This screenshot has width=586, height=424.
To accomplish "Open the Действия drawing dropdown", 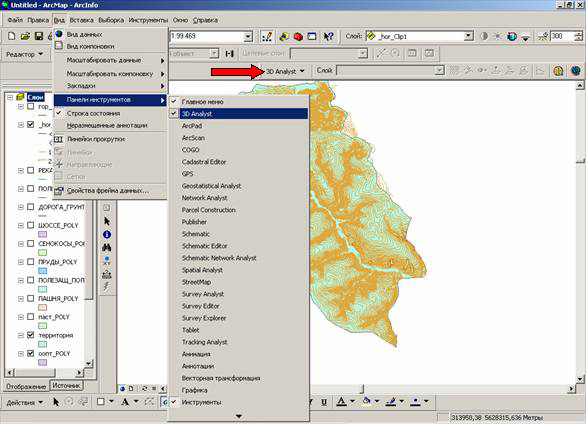I will [25, 402].
